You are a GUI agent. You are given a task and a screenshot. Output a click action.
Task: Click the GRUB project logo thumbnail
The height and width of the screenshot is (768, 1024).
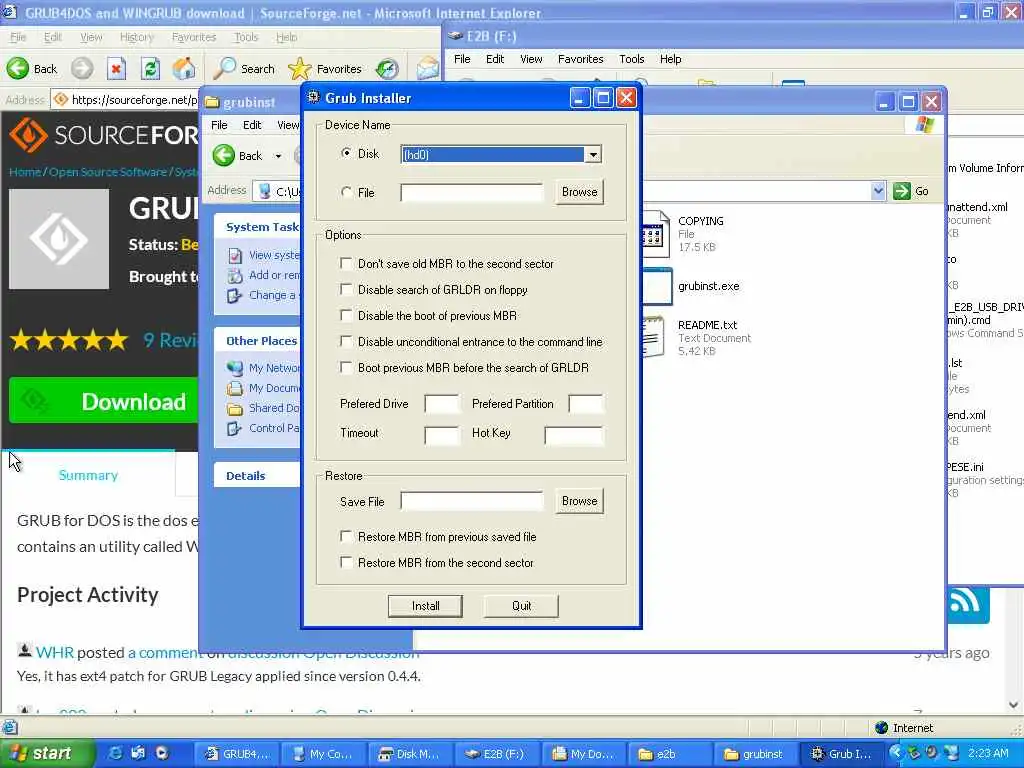(x=59, y=239)
